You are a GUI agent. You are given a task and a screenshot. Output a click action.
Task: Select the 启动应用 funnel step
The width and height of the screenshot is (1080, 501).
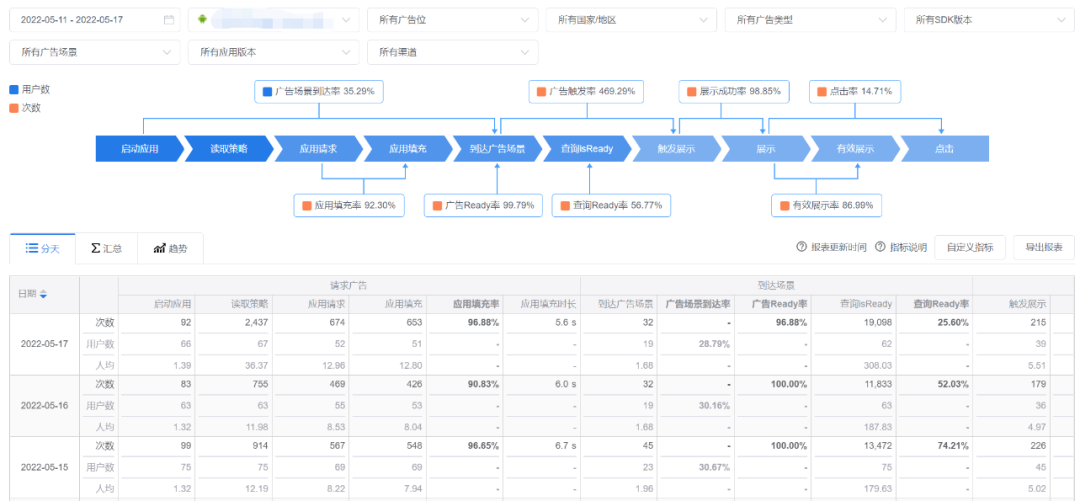[x=140, y=149]
